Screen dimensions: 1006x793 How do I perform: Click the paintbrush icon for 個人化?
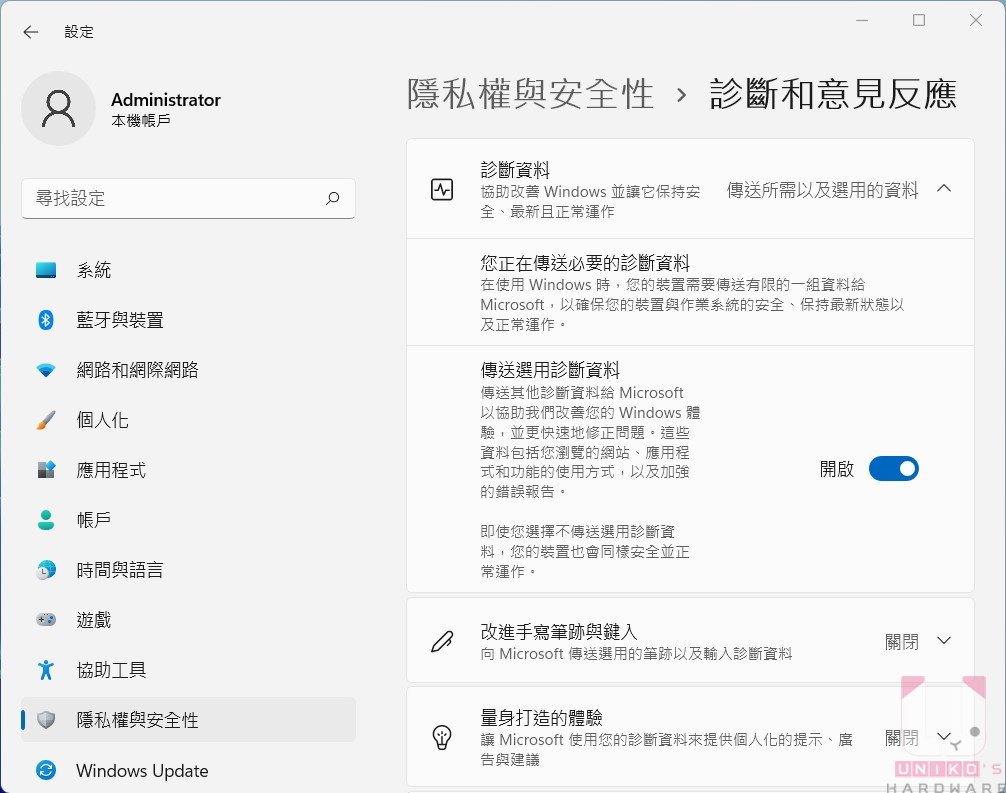(x=46, y=420)
